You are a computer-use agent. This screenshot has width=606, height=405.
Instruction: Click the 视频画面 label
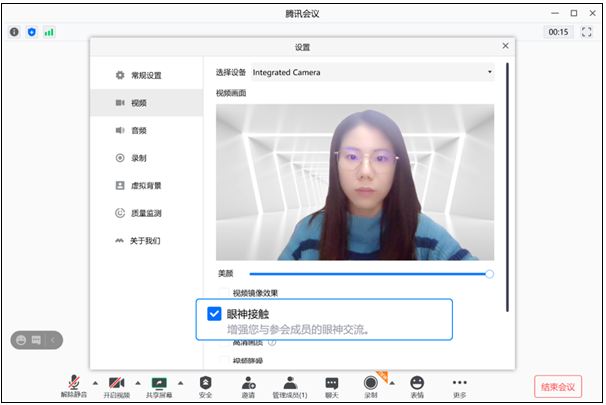point(231,93)
